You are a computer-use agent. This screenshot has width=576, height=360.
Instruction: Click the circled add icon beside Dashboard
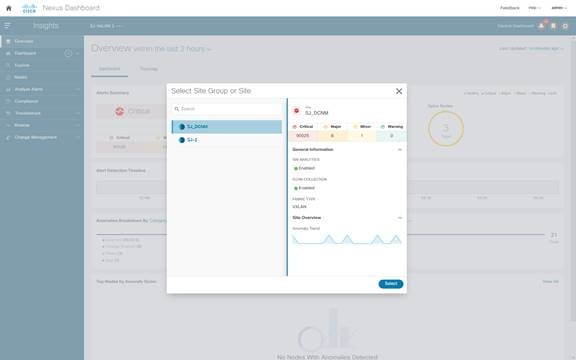(x=68, y=53)
